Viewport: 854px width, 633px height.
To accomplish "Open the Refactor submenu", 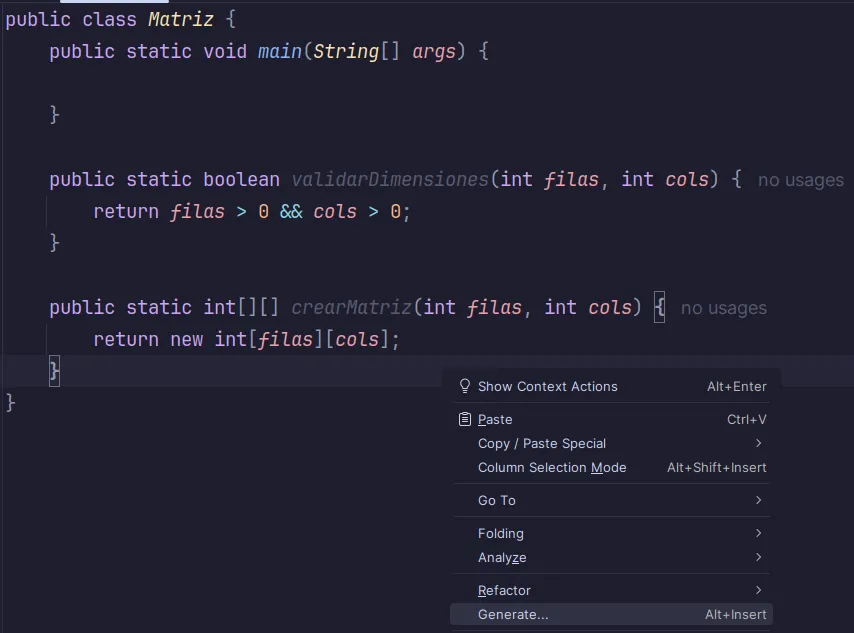I will pos(611,590).
